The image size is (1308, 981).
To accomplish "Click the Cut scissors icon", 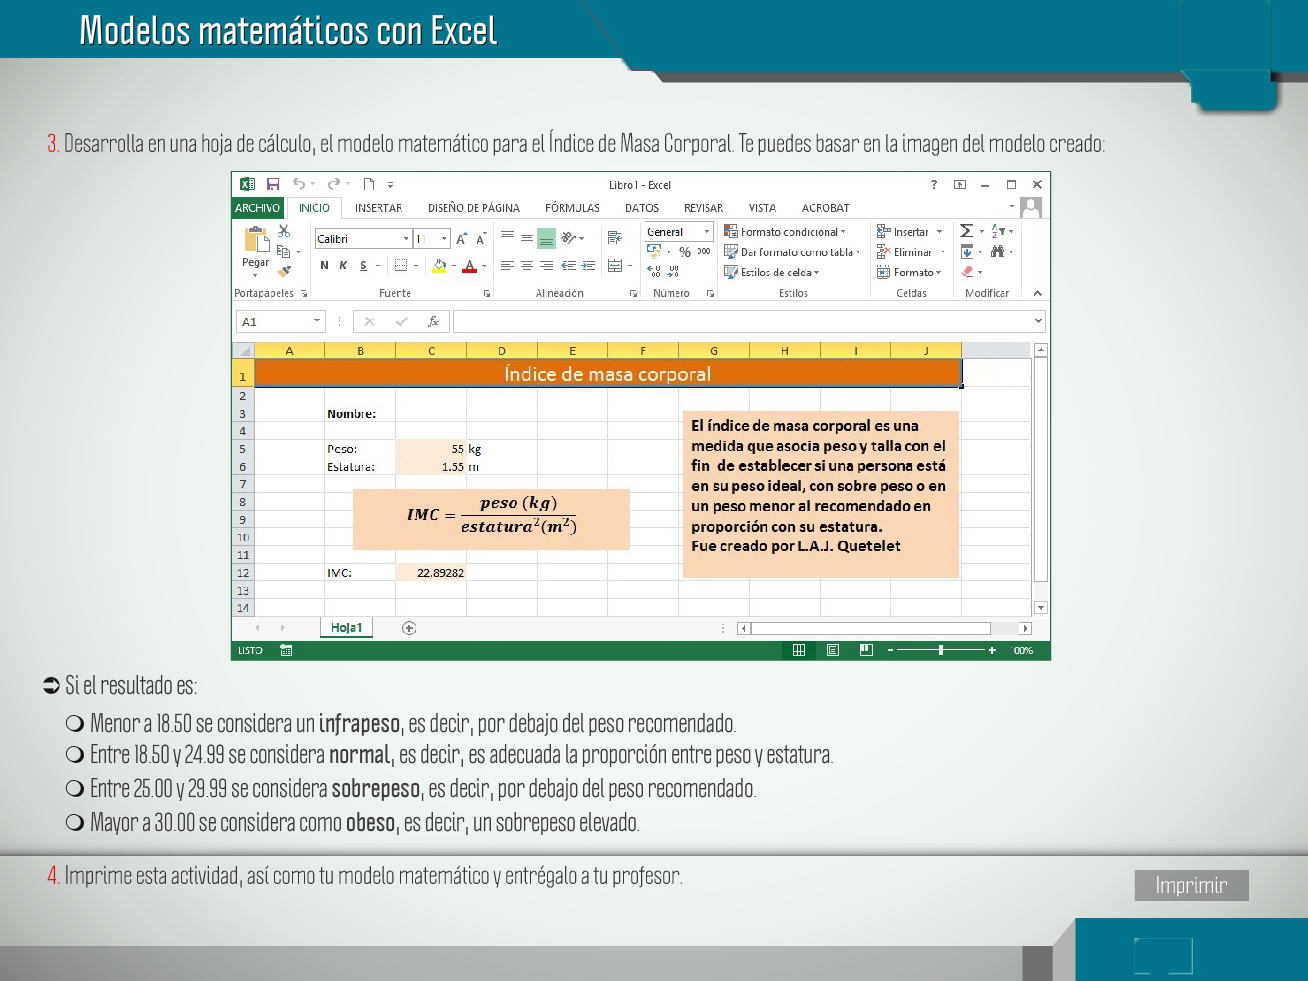I will pos(284,231).
